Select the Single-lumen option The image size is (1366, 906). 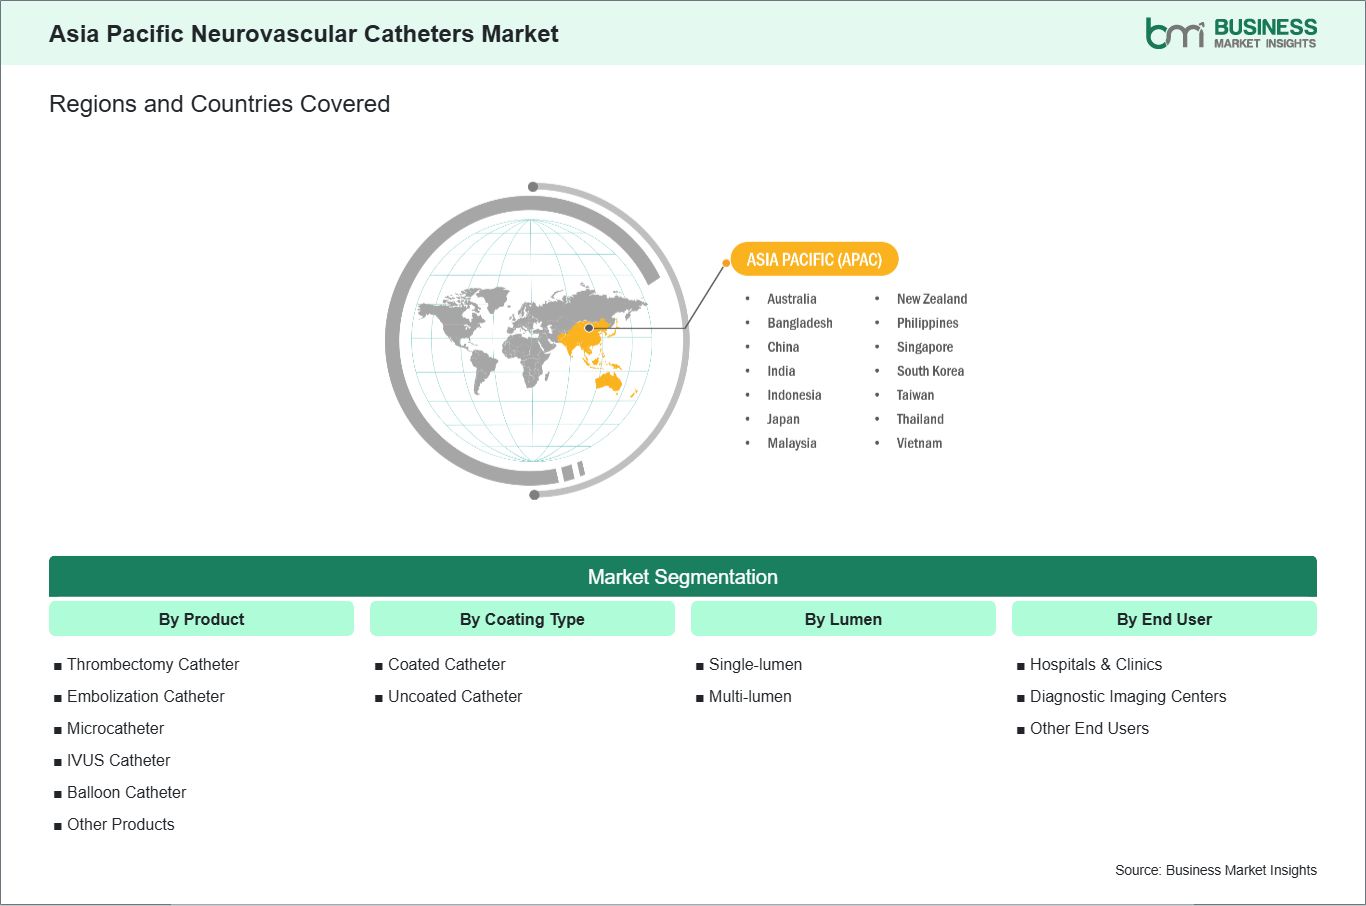(x=754, y=664)
